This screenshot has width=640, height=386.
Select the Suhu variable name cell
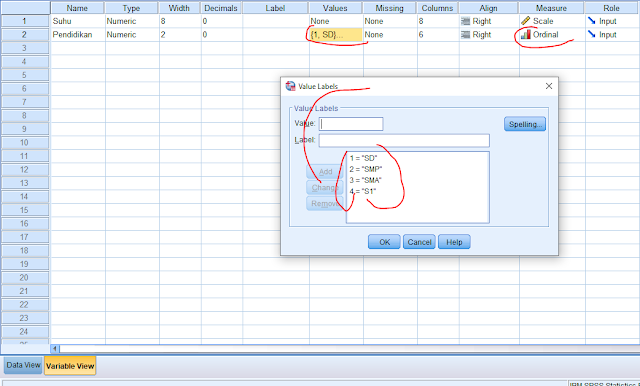tap(78, 21)
